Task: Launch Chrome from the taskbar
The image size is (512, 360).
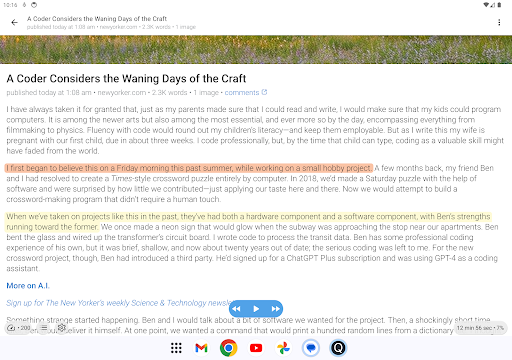Action: click(x=229, y=348)
